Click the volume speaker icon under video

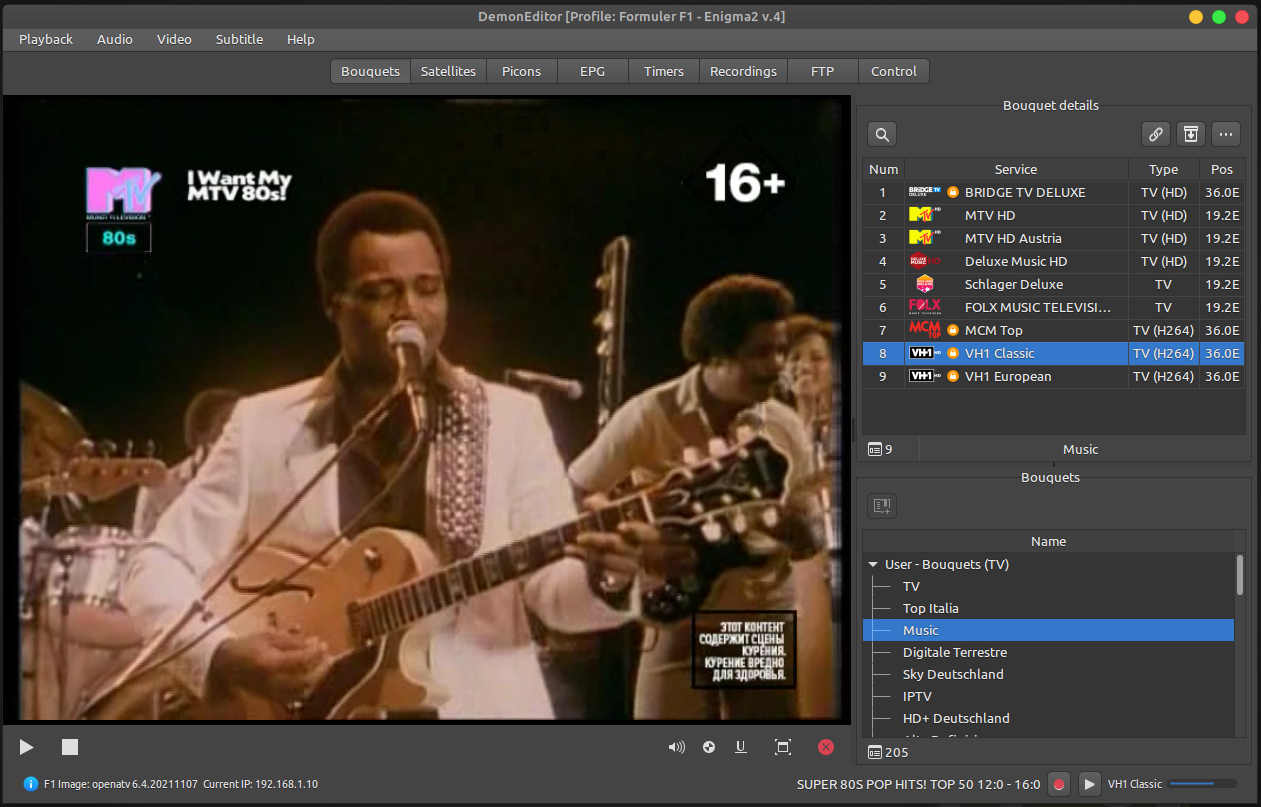[677, 747]
